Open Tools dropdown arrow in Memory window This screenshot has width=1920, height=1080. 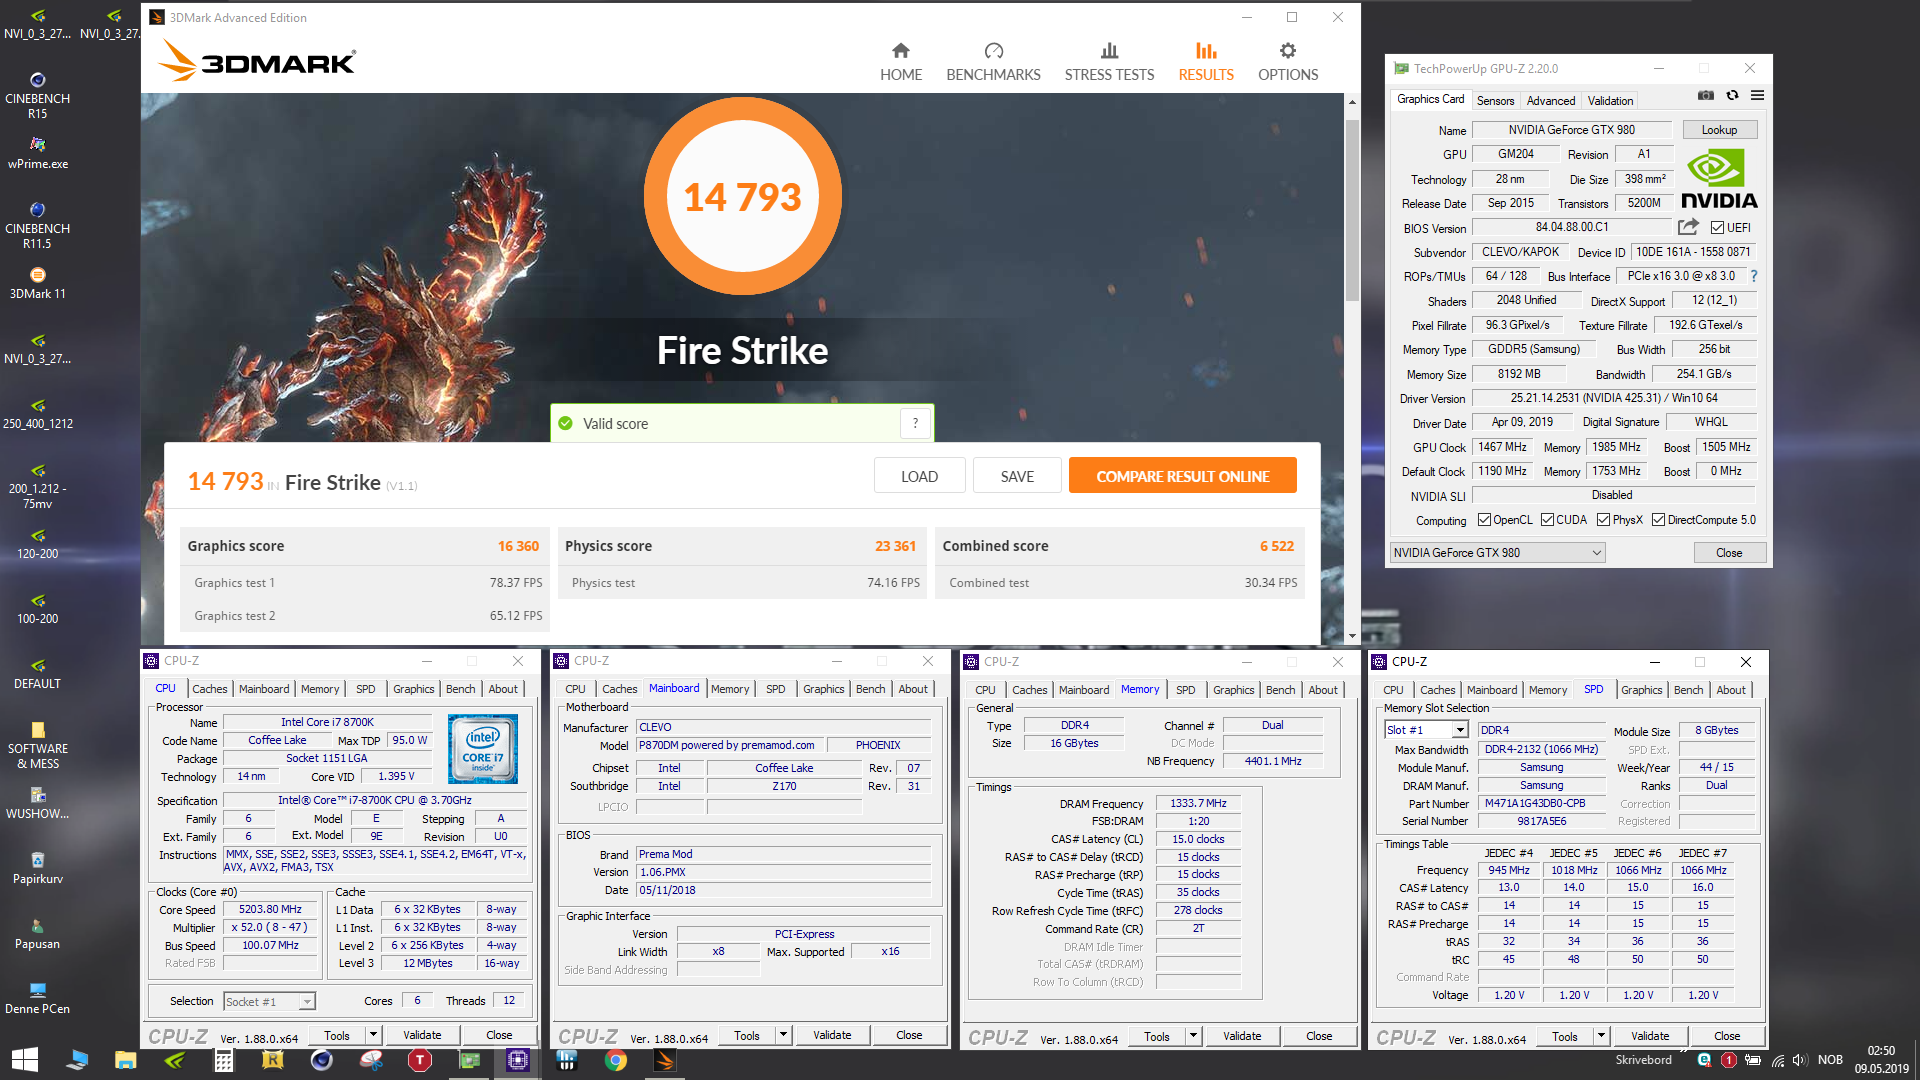1193,1036
